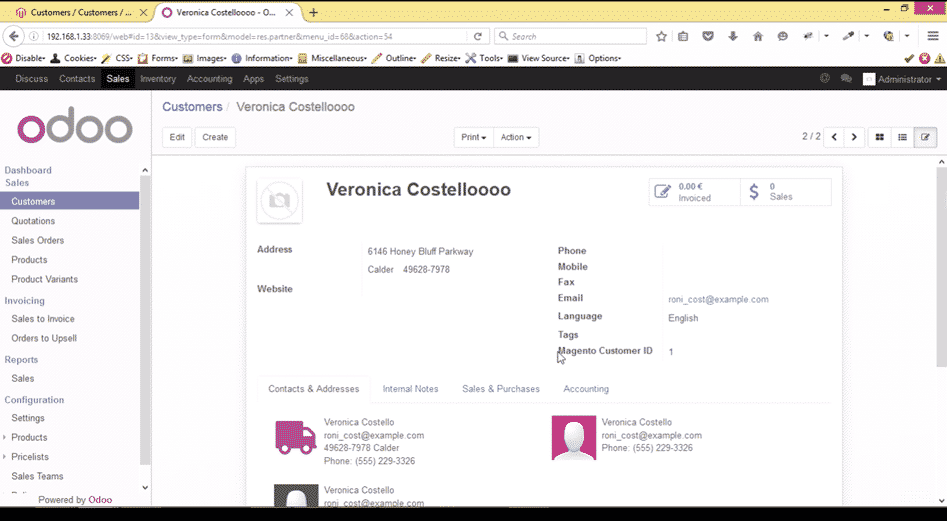This screenshot has height=521, width=947.
Task: Click the Invoiced stat button
Action: (x=694, y=192)
